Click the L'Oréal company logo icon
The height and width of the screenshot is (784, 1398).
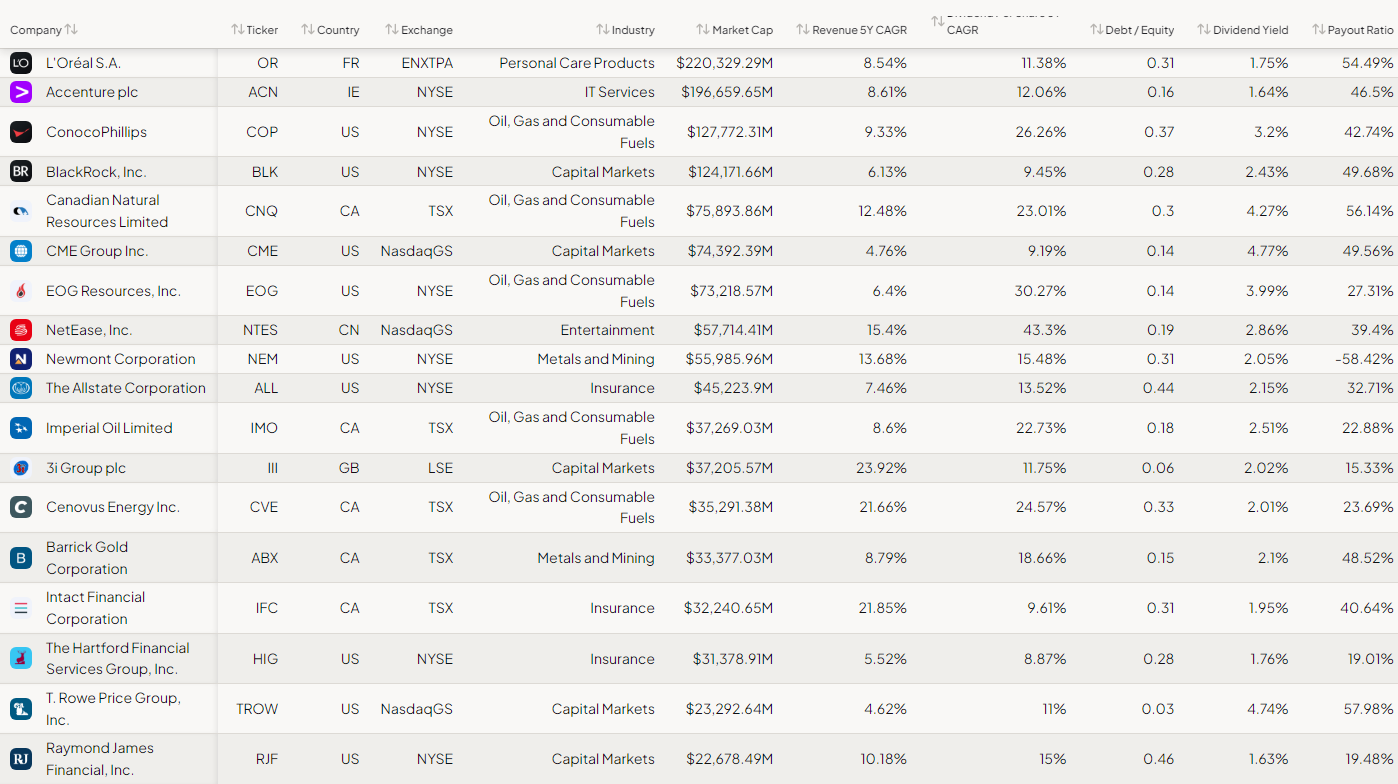click(x=21, y=63)
